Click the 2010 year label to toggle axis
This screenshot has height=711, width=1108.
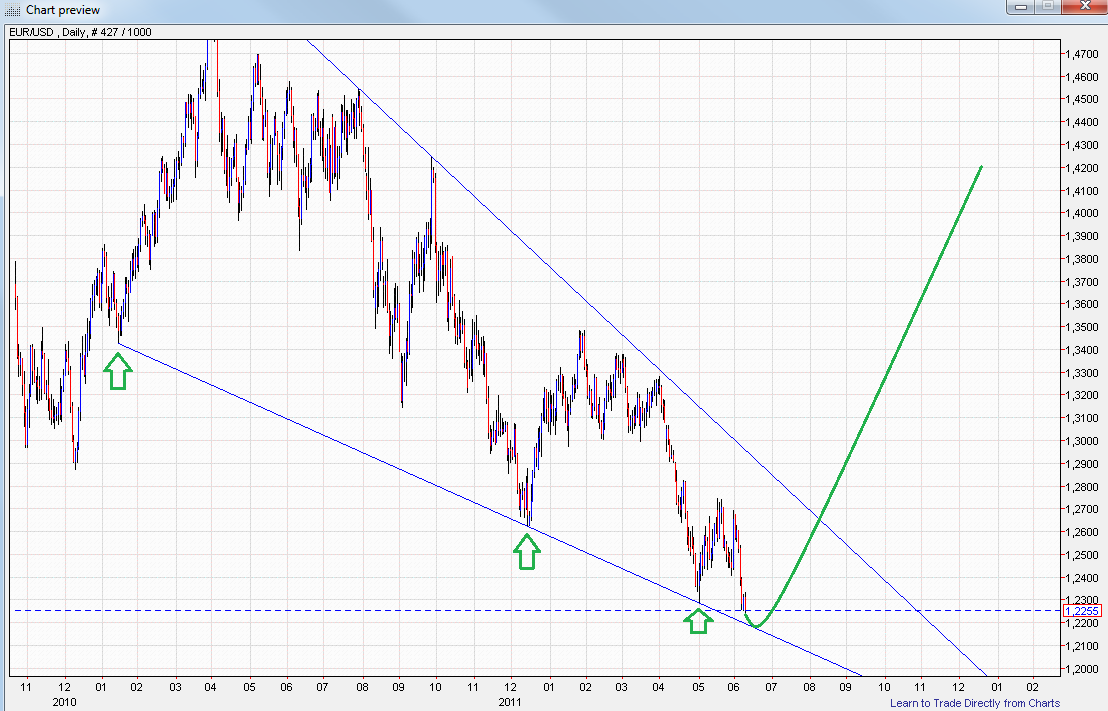pos(64,701)
